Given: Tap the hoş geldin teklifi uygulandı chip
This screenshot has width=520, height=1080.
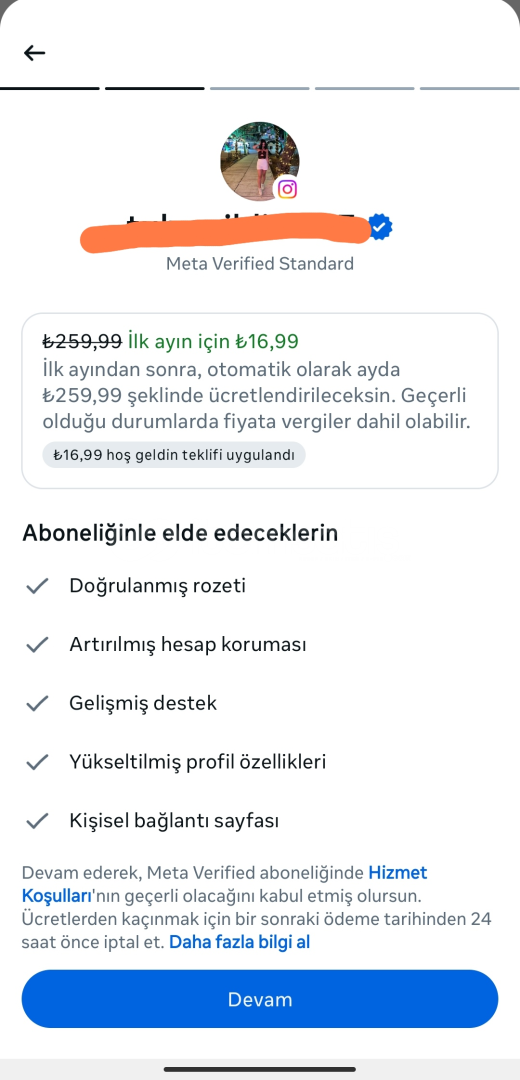Looking at the screenshot, I should (x=174, y=455).
